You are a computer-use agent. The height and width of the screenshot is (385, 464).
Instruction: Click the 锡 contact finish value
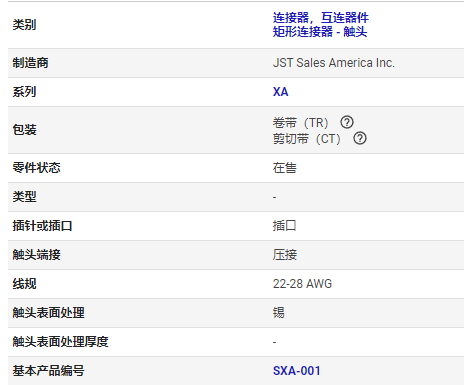(x=279, y=313)
